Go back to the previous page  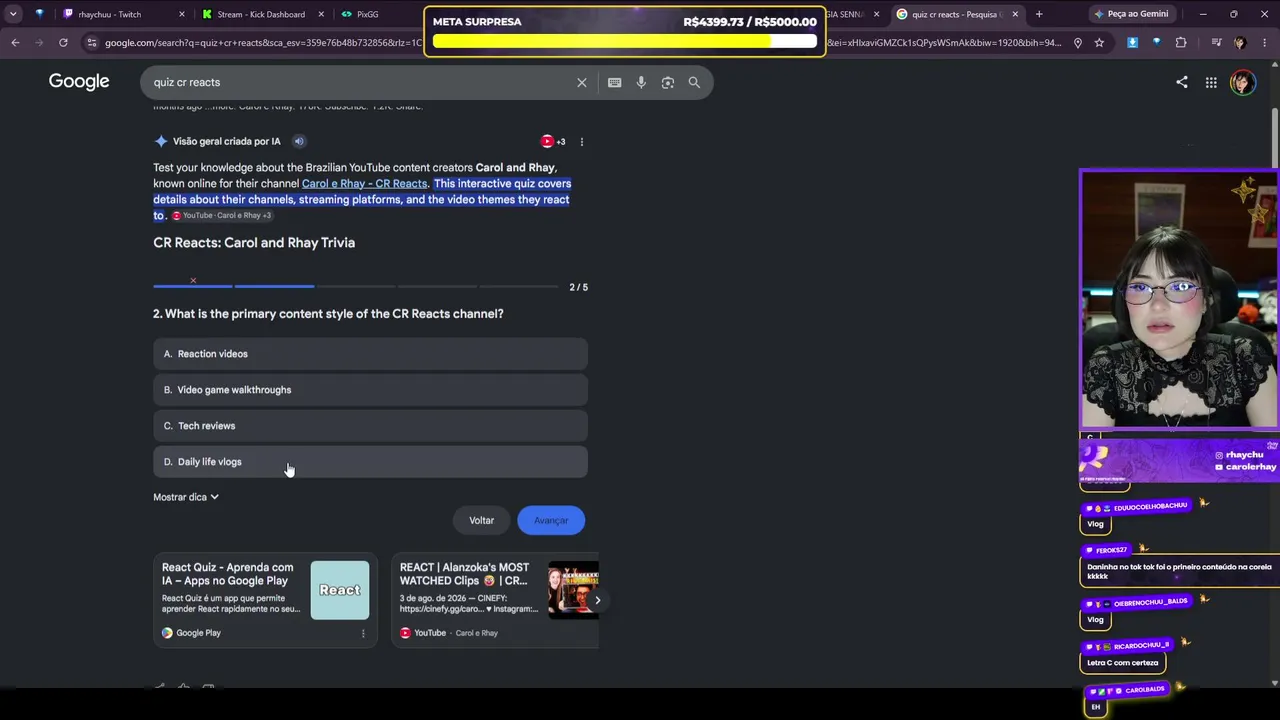tap(15, 43)
